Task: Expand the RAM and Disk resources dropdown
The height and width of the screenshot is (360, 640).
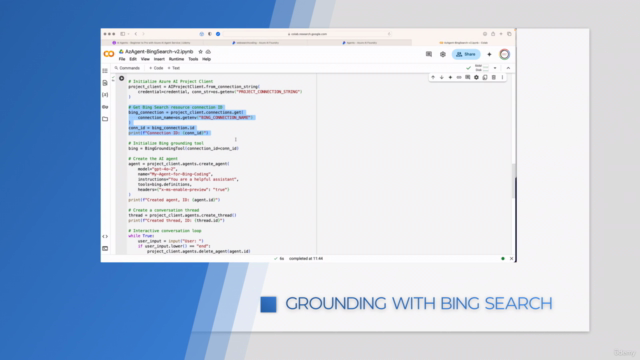Action: 495,68
